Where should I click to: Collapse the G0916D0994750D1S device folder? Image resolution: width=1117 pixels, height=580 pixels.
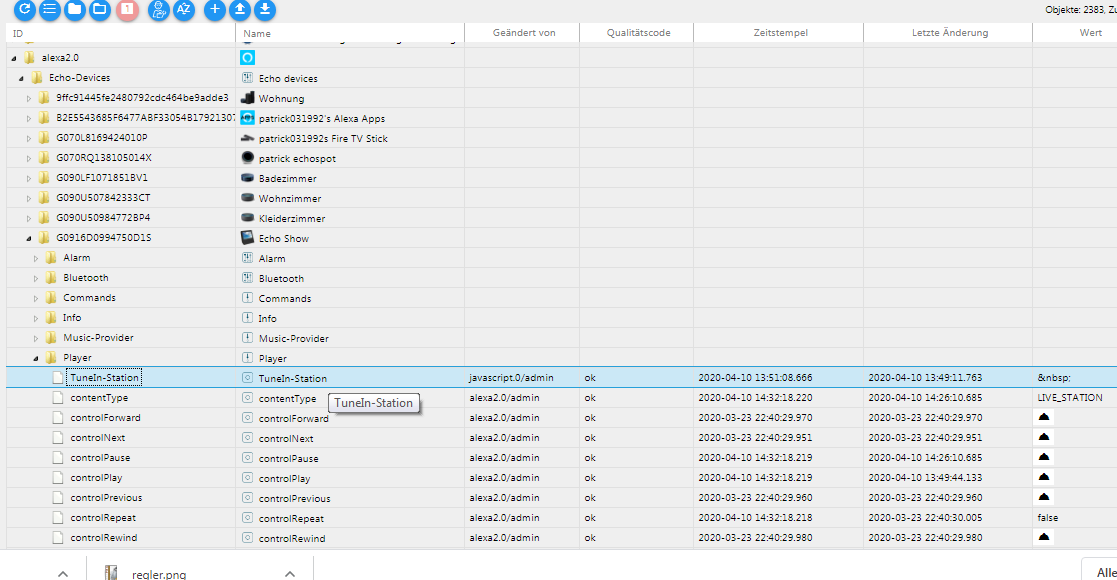28,238
